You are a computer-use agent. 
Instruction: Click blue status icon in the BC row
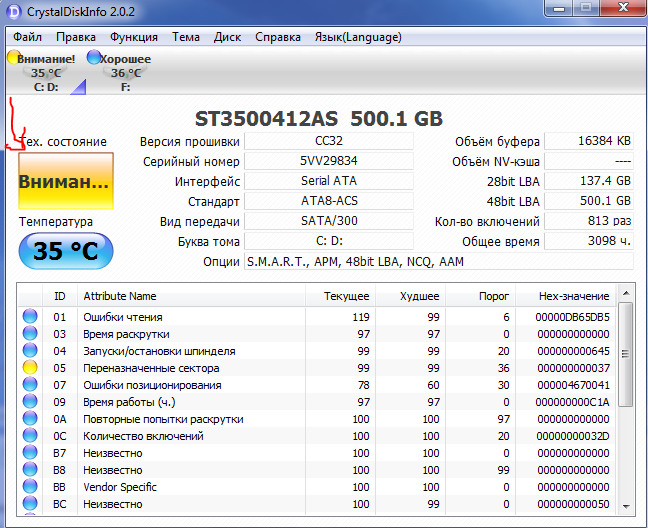(30, 503)
